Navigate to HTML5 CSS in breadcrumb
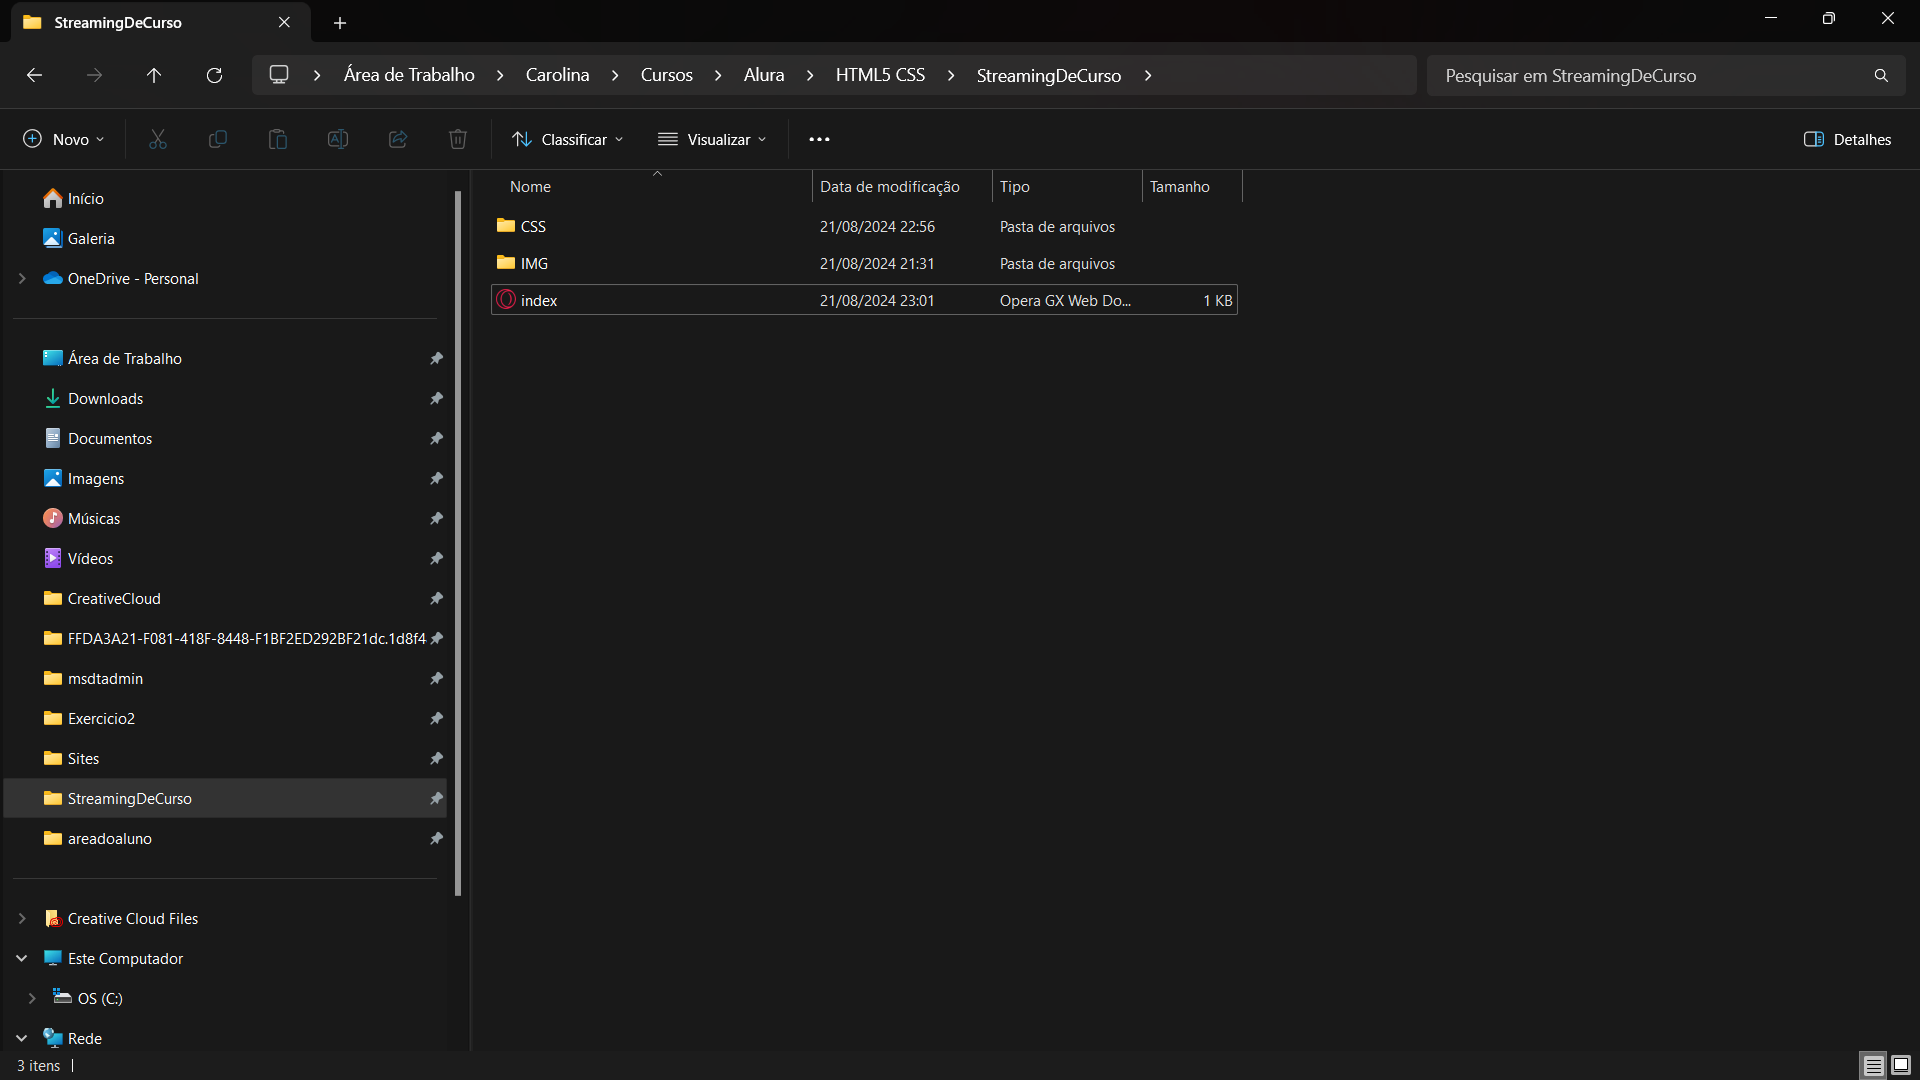Screen dimensions: 1920x1080 point(880,75)
